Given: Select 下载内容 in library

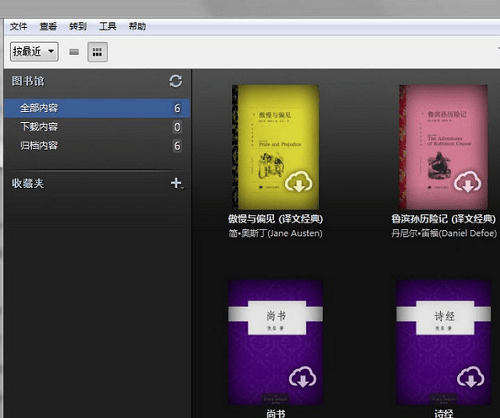Looking at the screenshot, I should [97, 127].
